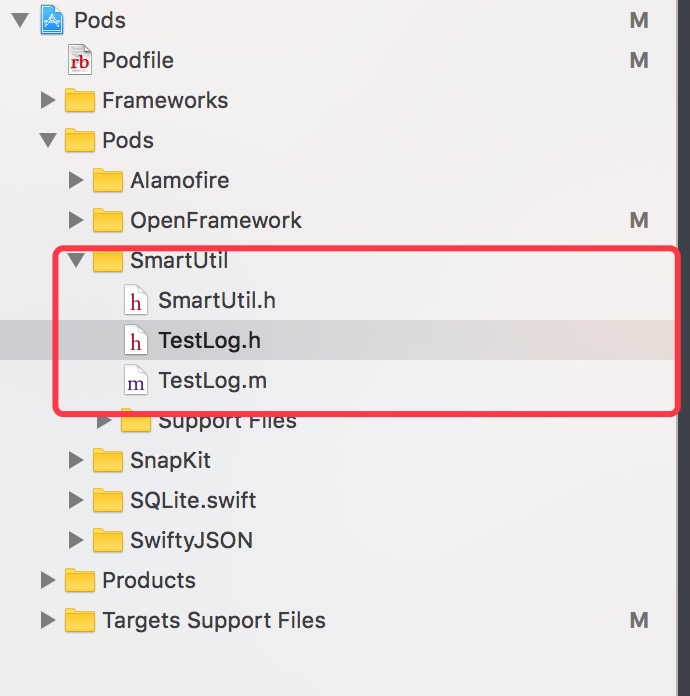Image resolution: width=690 pixels, height=696 pixels.
Task: Select the TestLog.m file name
Action: coord(213,381)
